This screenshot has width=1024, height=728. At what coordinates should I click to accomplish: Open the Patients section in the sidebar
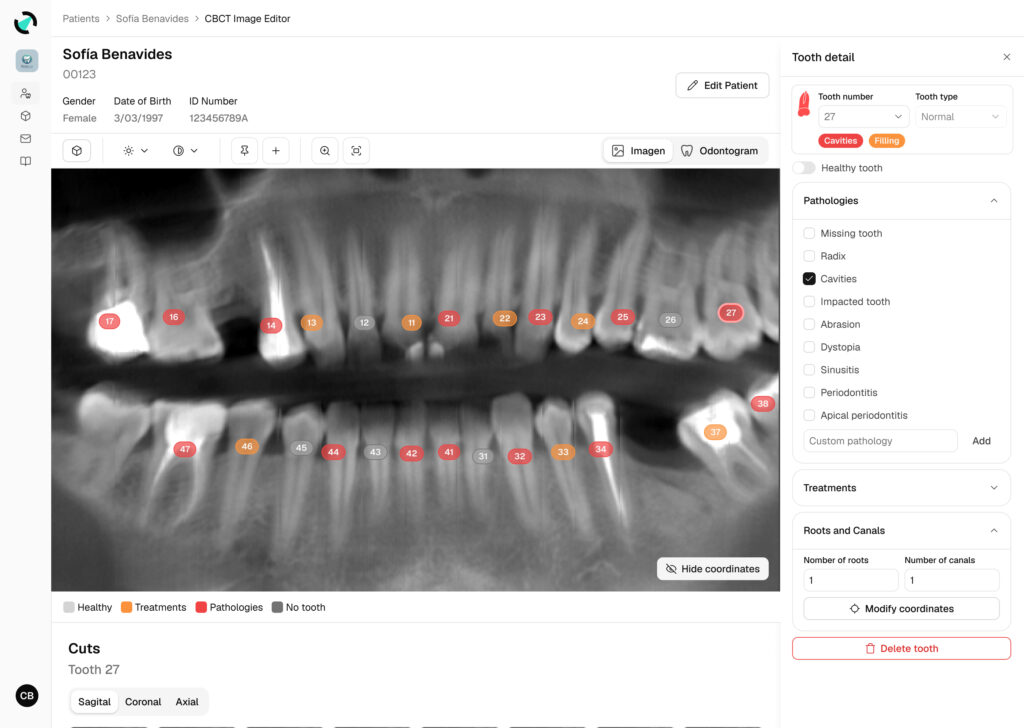[x=26, y=95]
